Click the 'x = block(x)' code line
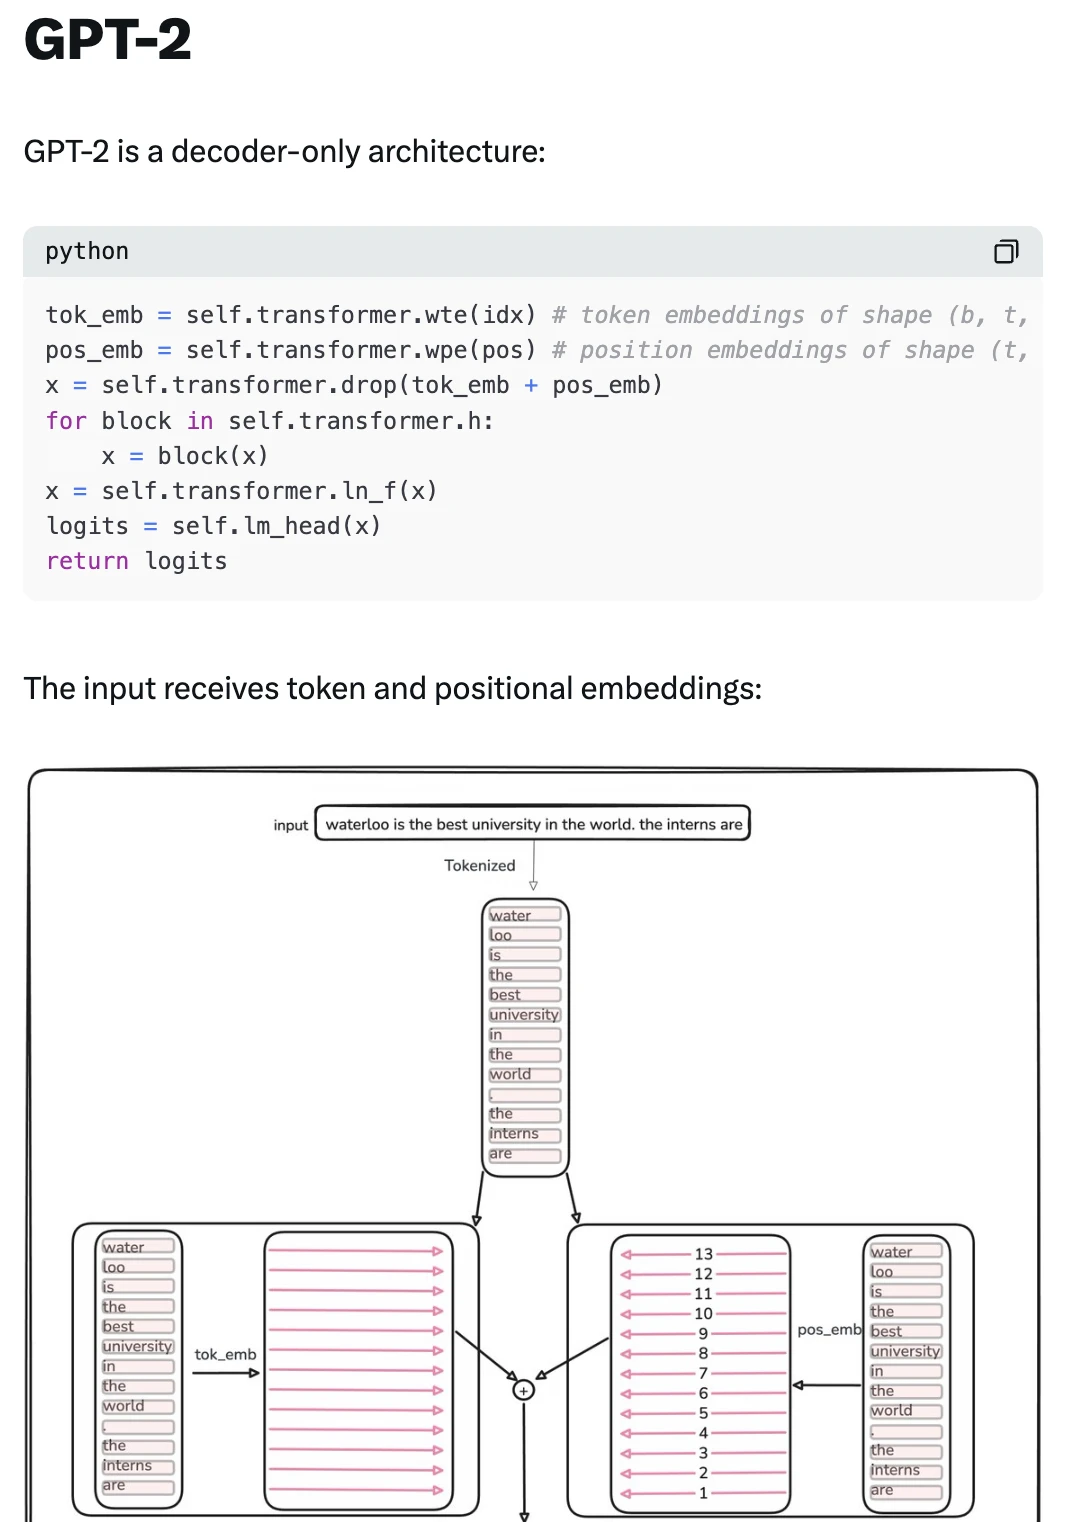1066x1522 pixels. [185, 456]
